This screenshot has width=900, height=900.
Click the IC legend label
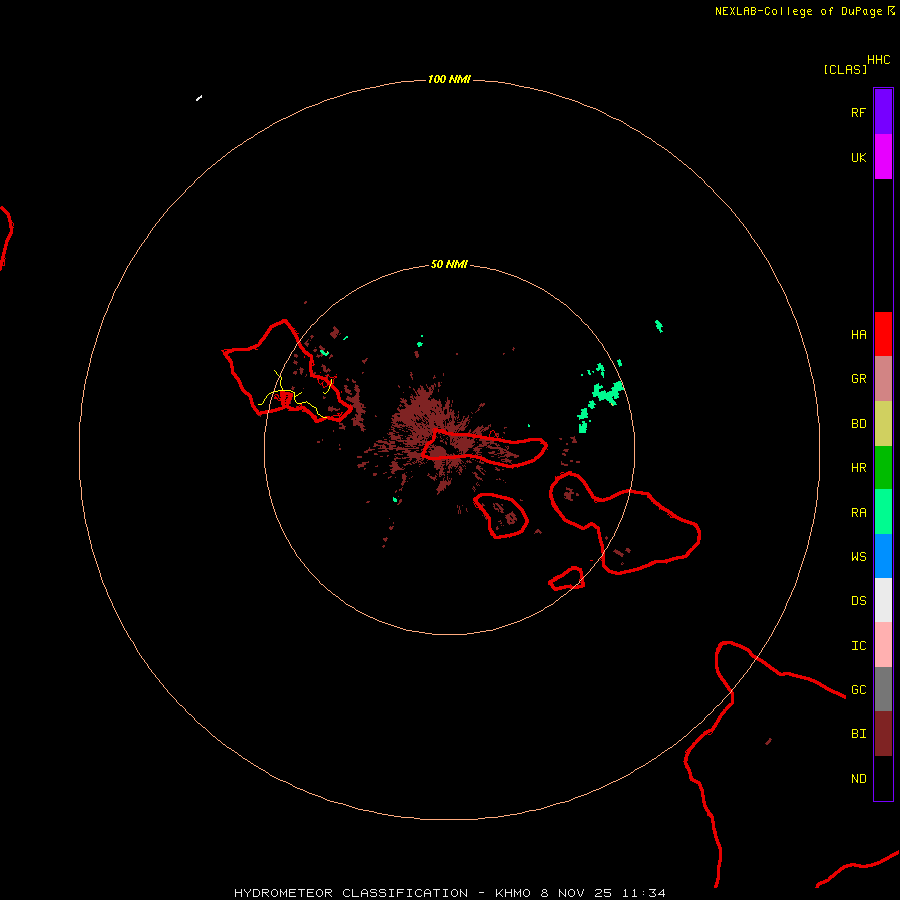858,646
